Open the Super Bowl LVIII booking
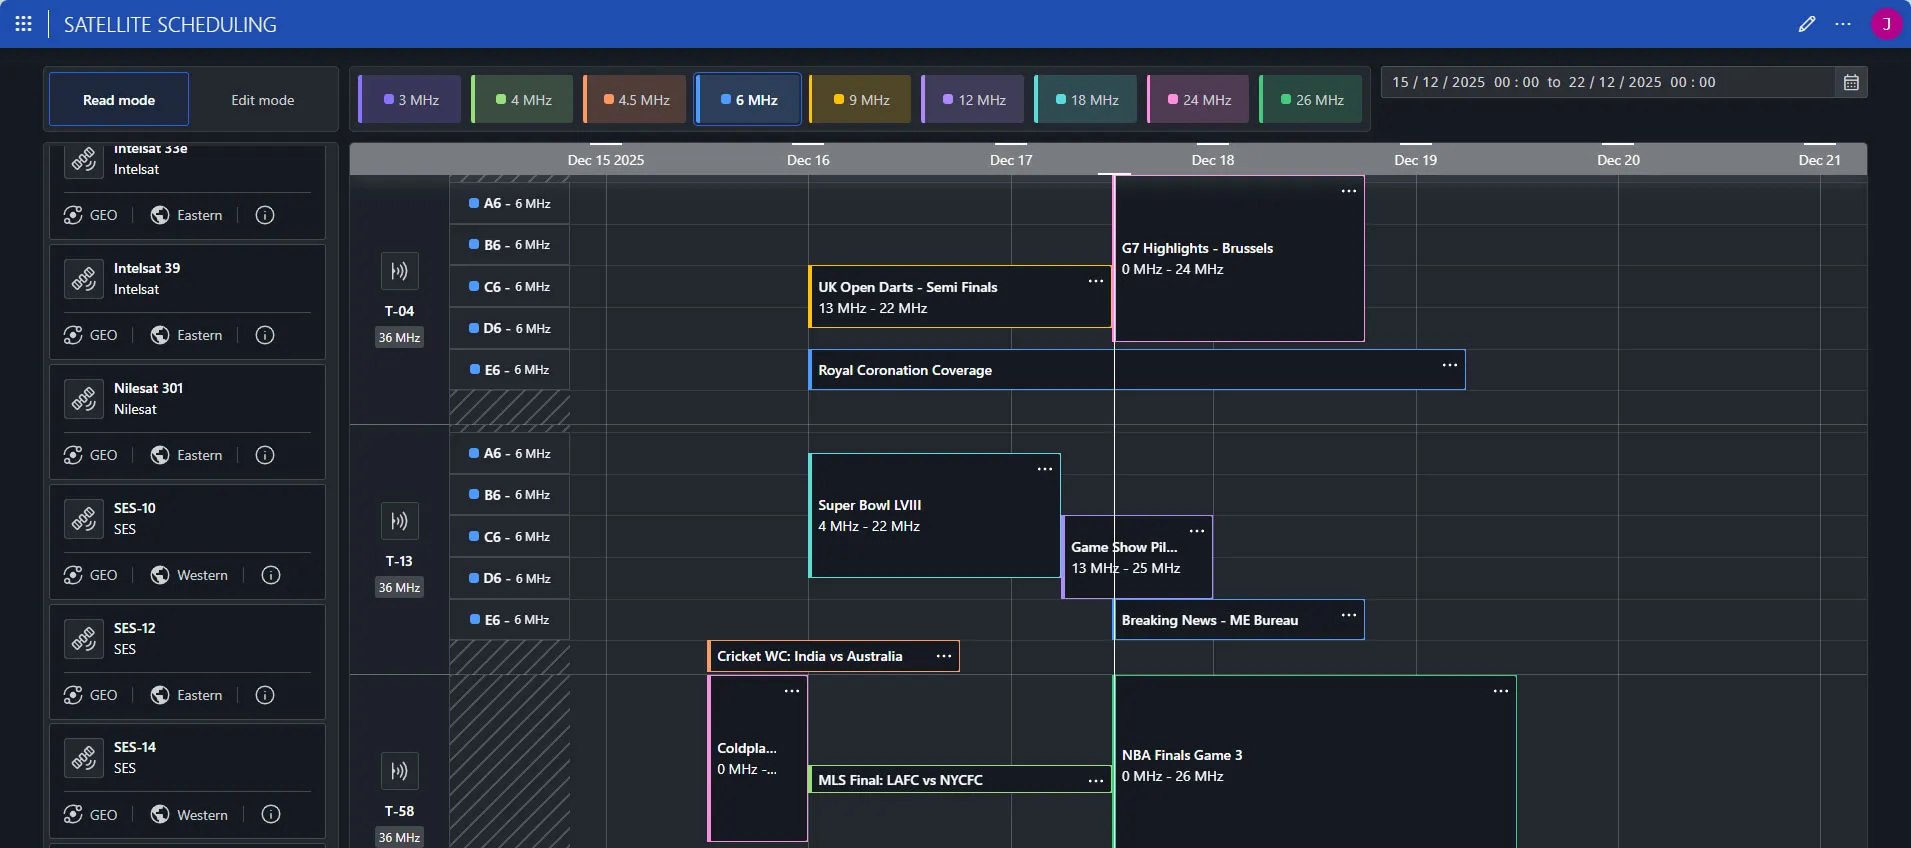Screen dimensions: 1911x848 (934, 516)
